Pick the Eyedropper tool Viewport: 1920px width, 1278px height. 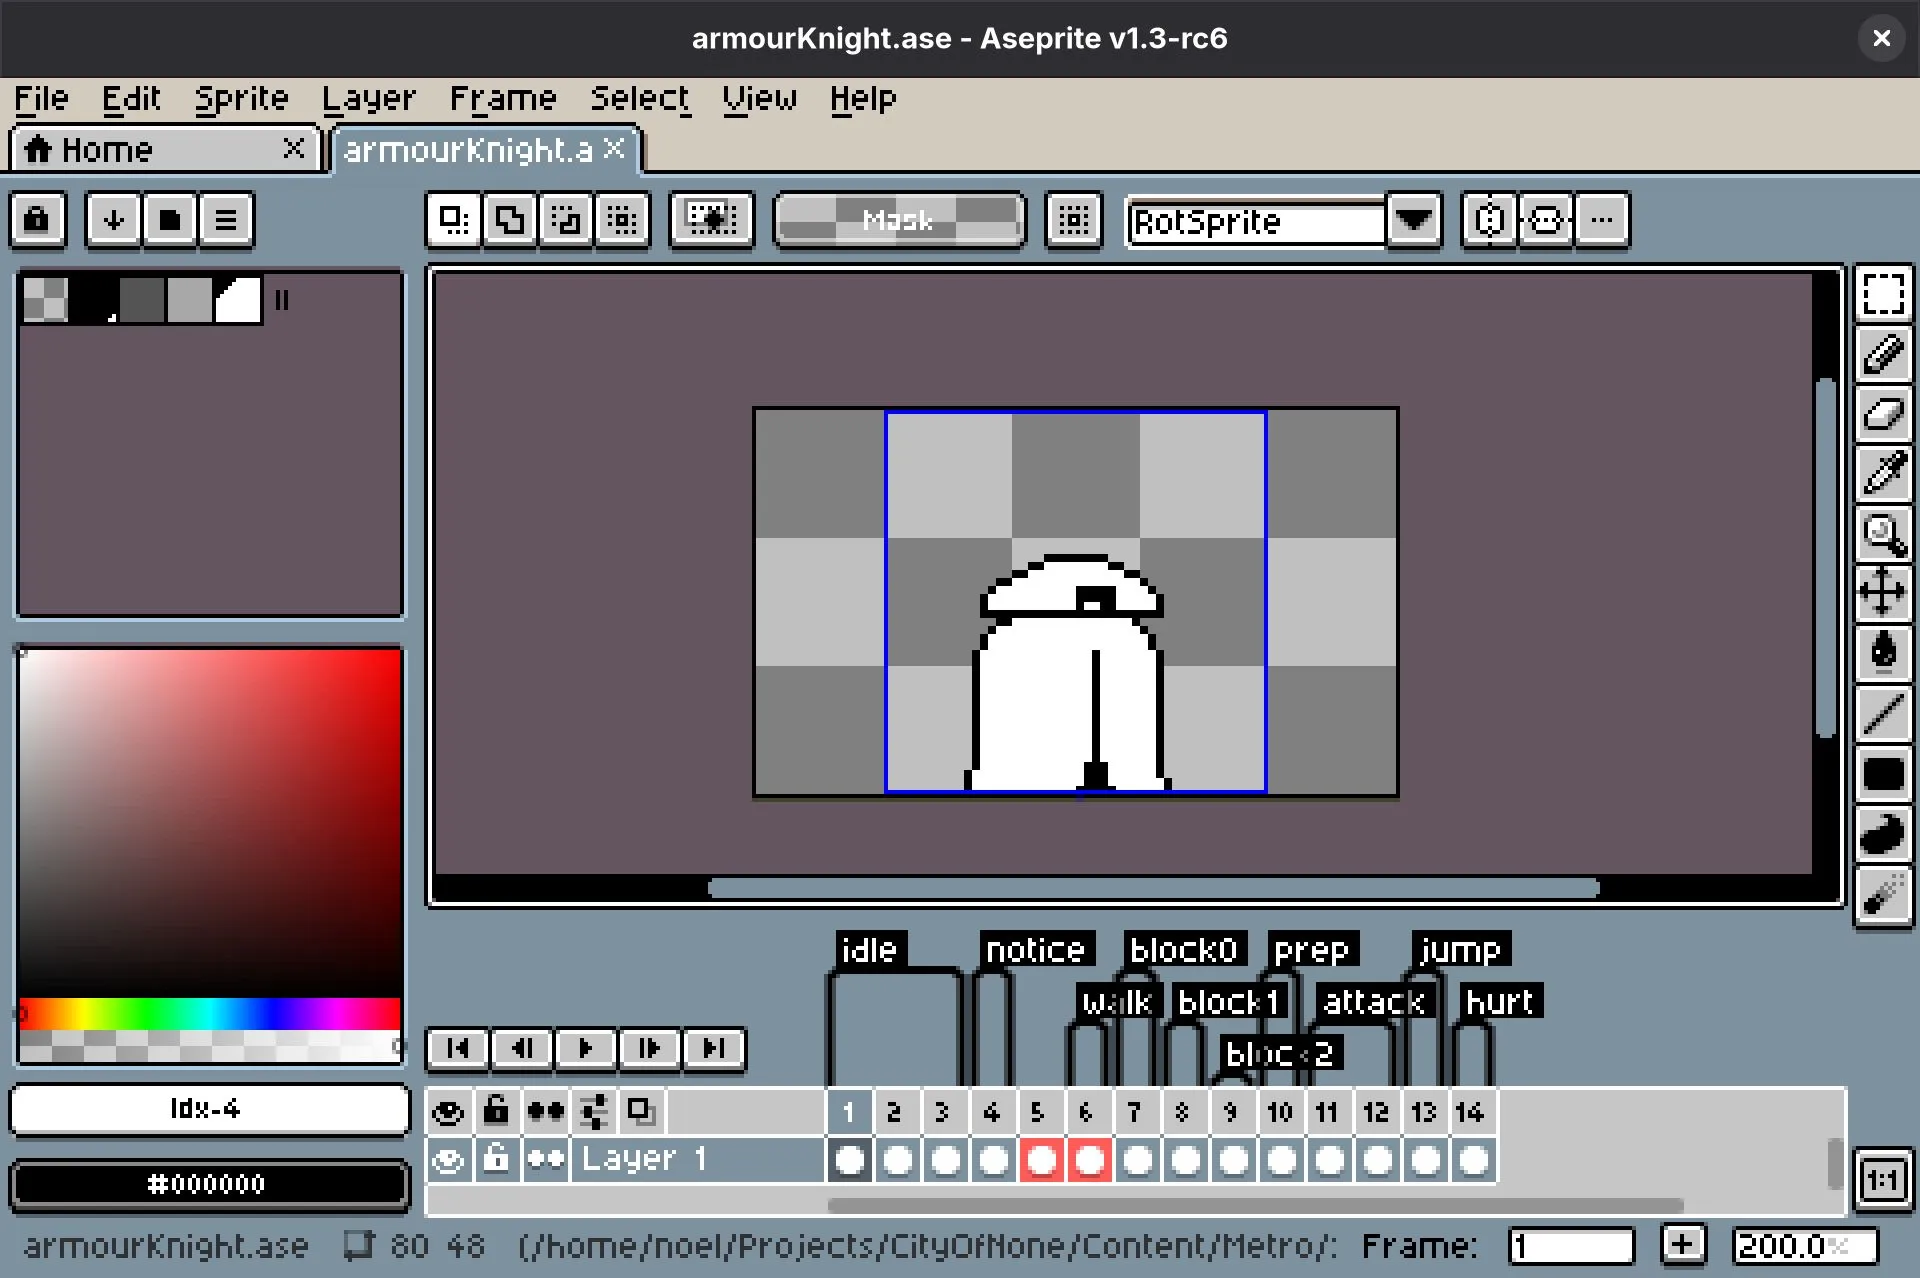point(1884,474)
